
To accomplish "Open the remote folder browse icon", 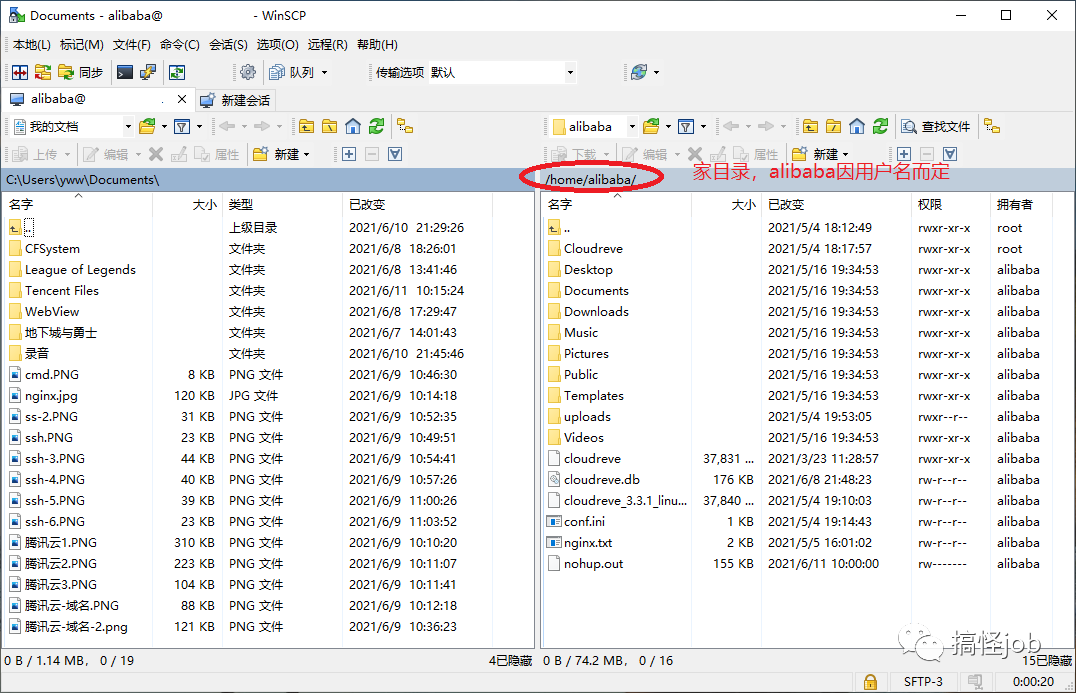I will click(x=651, y=126).
